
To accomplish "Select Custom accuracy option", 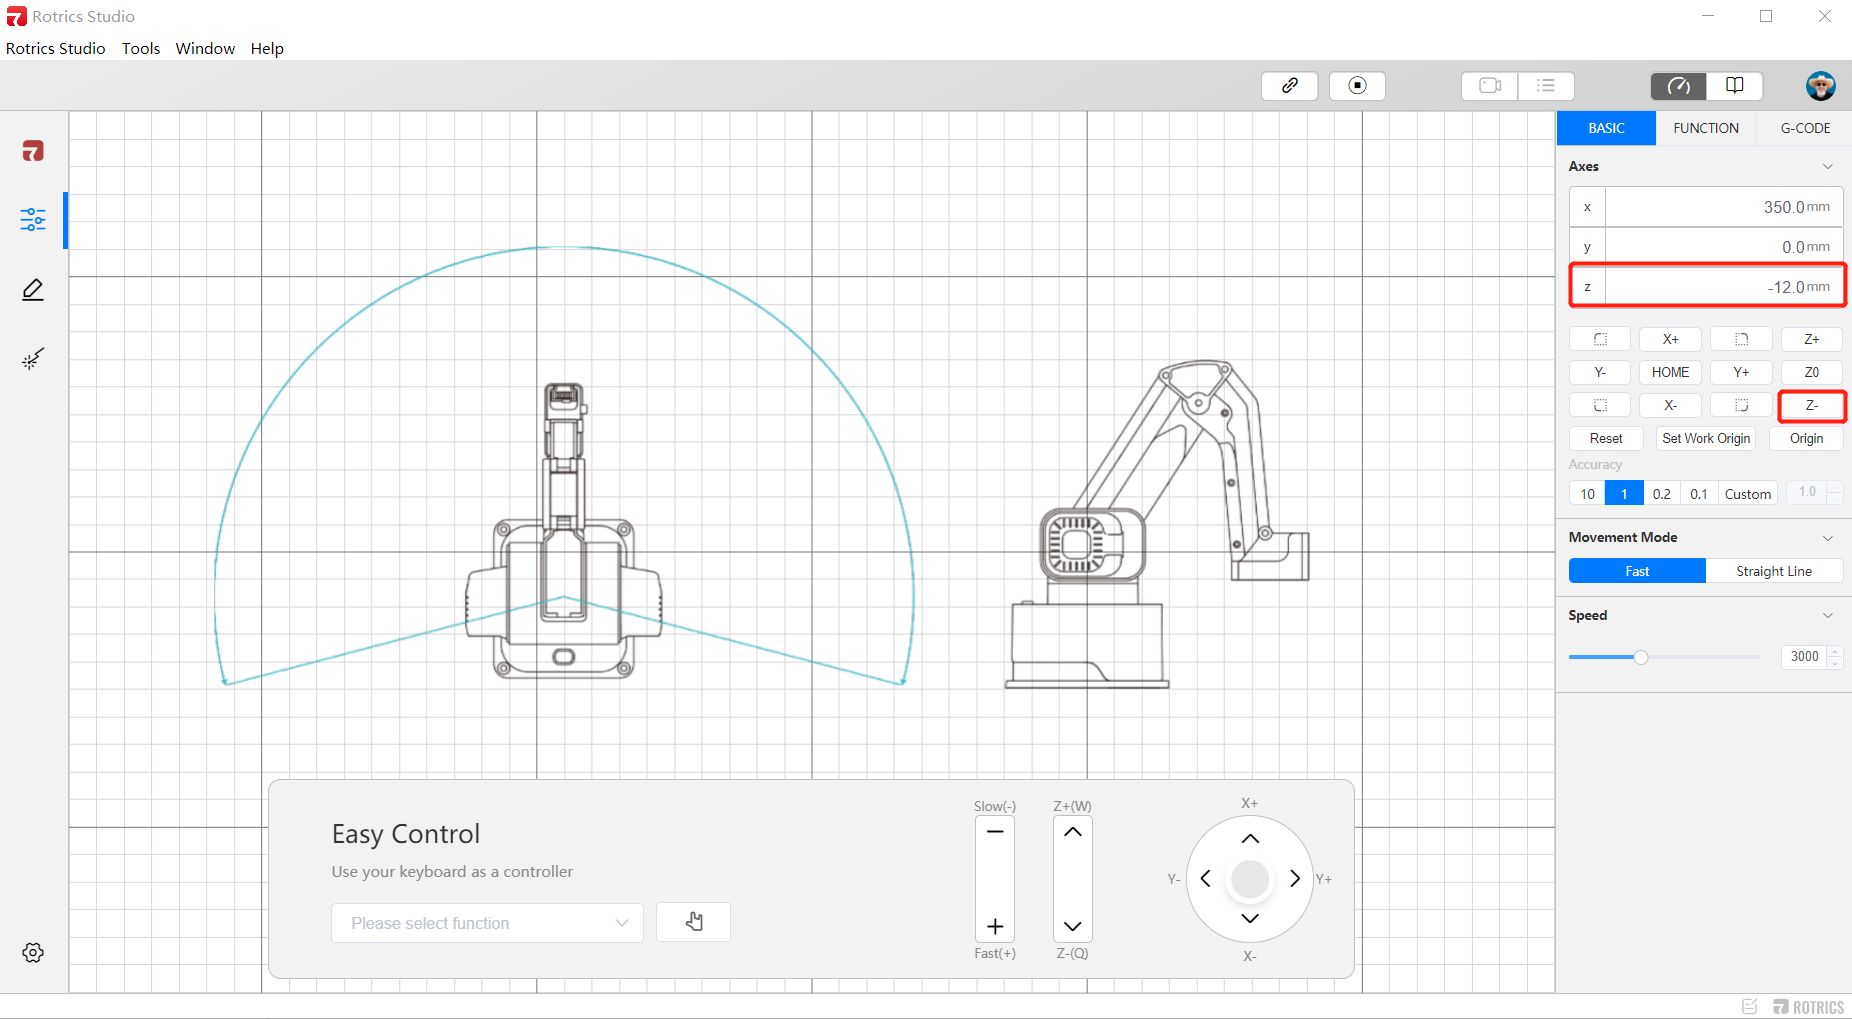I will 1748,494.
